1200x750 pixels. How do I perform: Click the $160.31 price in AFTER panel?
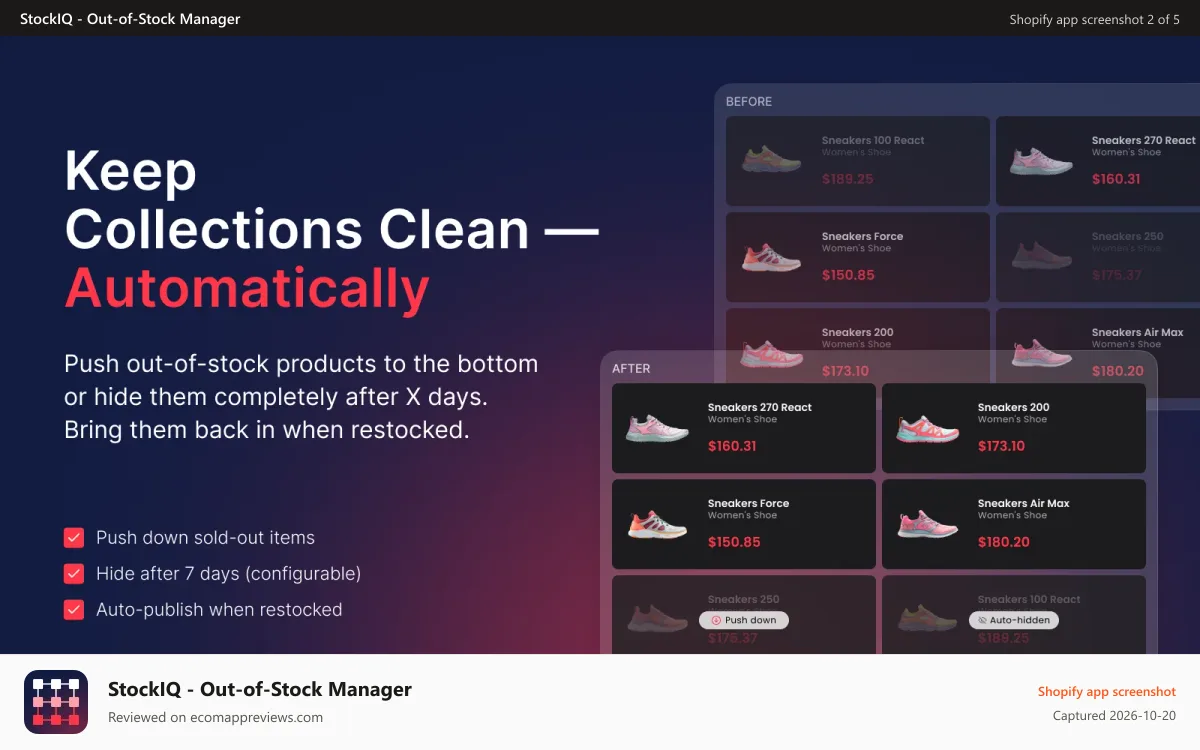[x=732, y=447]
